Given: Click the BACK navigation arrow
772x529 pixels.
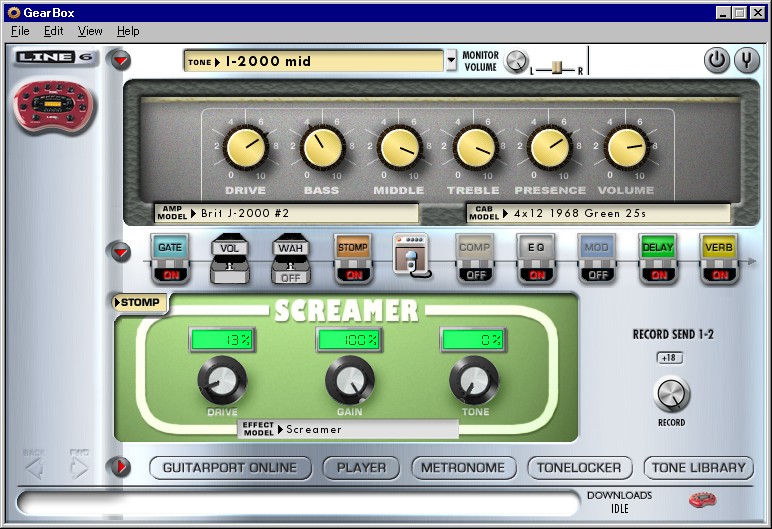Looking at the screenshot, I should (x=34, y=468).
